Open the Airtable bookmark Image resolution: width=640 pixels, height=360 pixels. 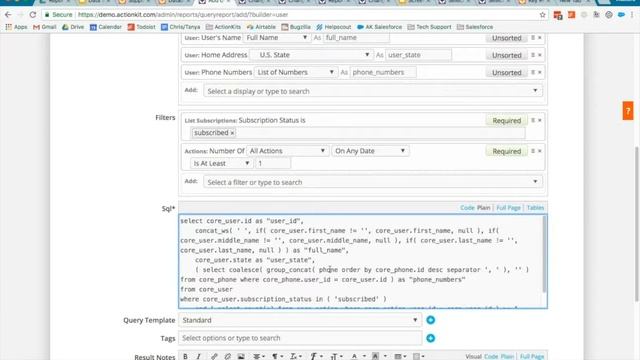[x=261, y=27]
